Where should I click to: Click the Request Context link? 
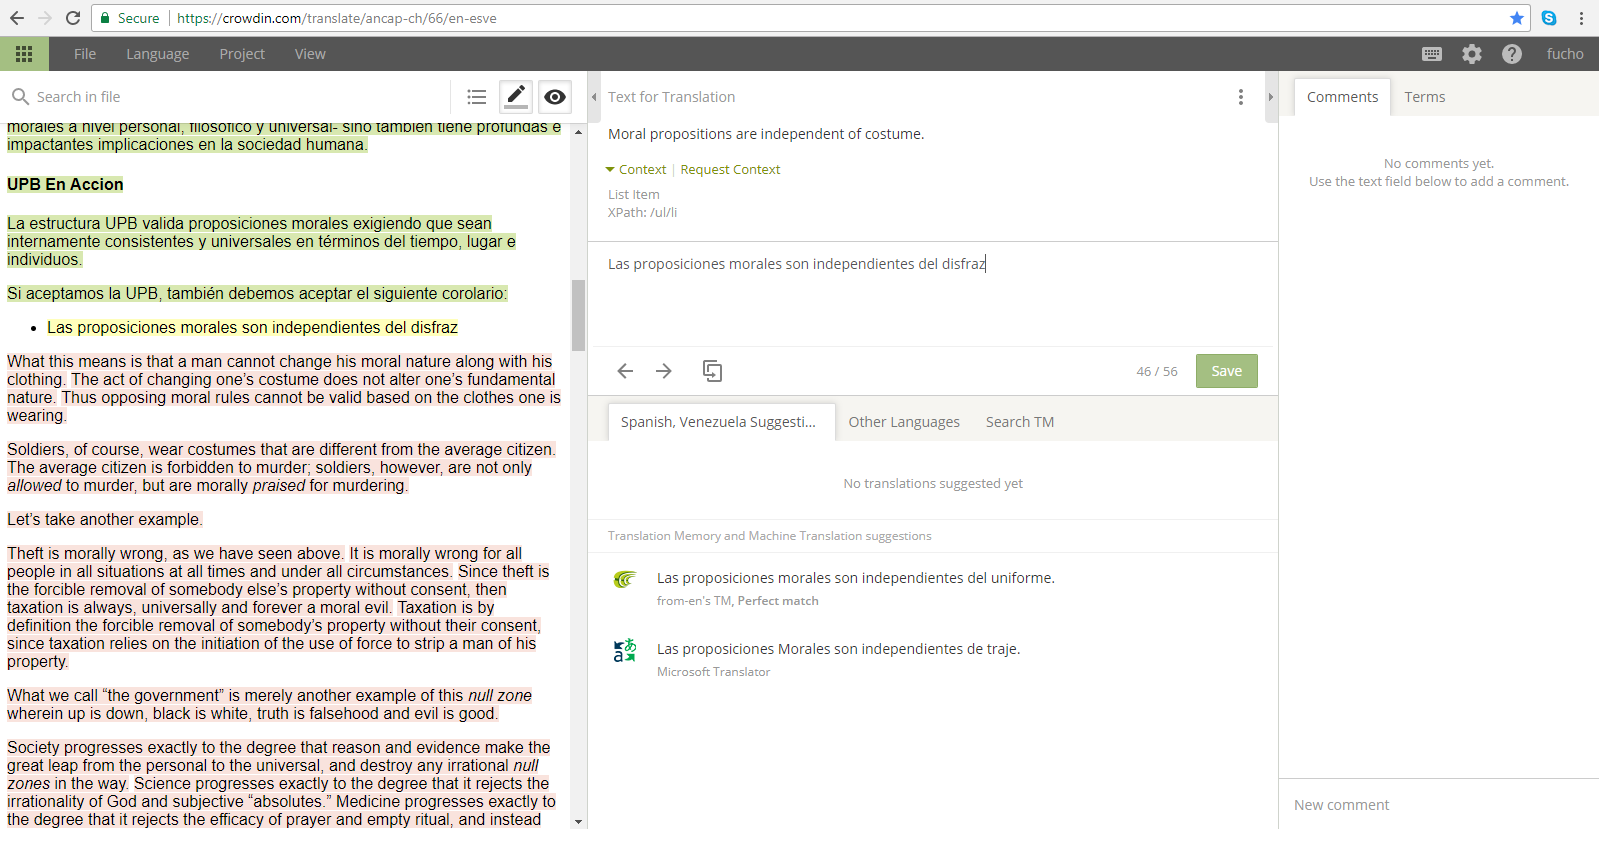730,170
